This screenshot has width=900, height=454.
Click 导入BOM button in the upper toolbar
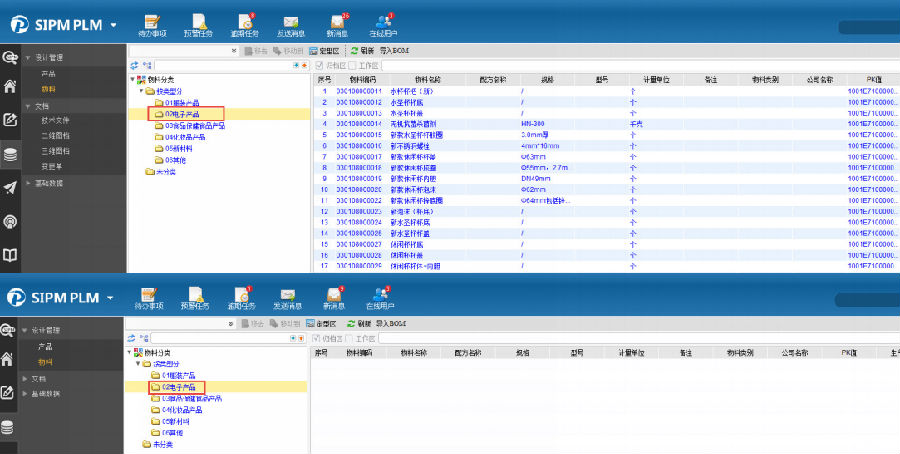[x=393, y=50]
